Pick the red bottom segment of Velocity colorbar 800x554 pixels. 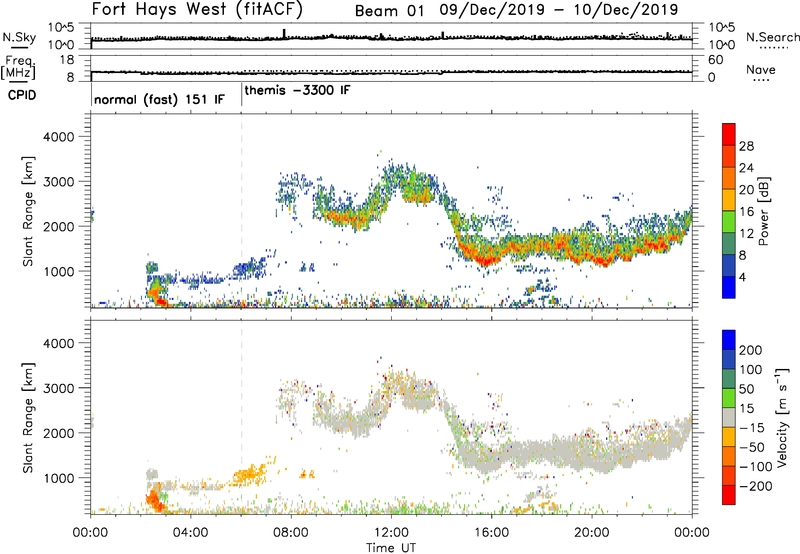[729, 495]
